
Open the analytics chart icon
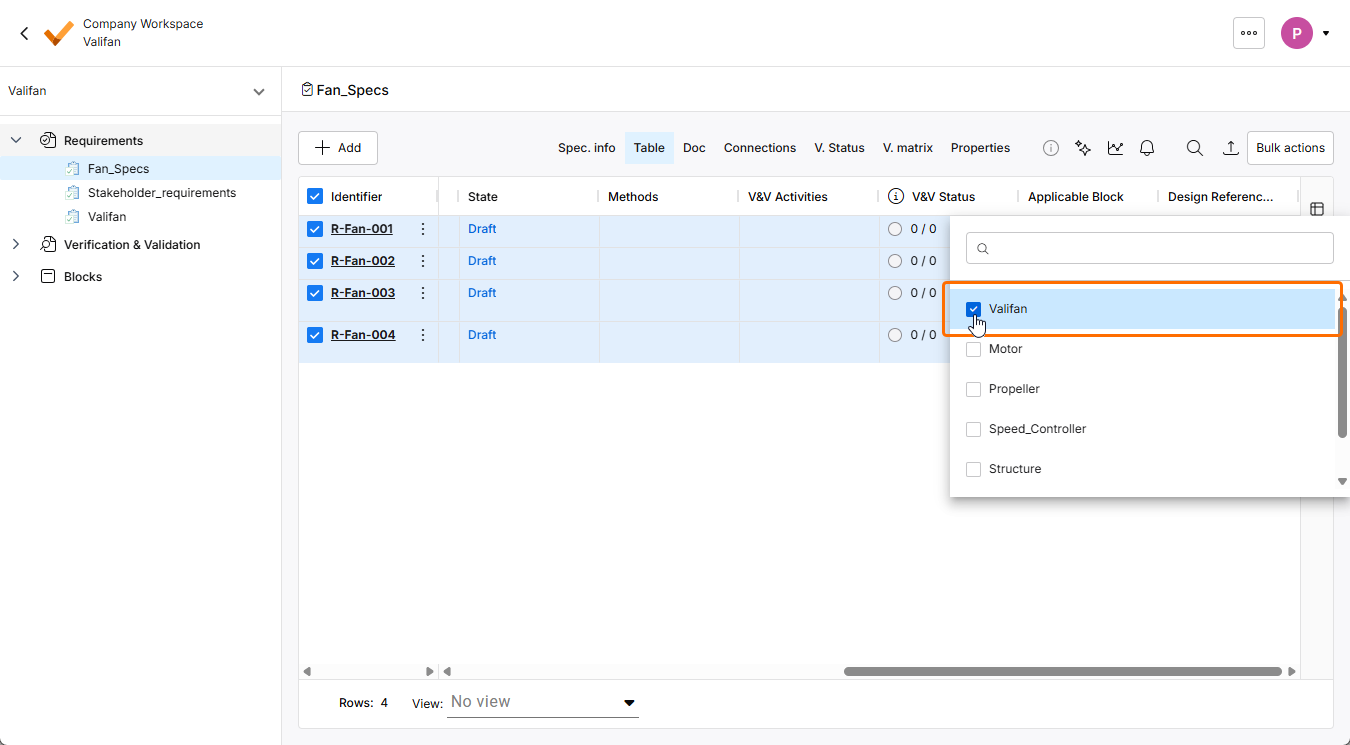point(1115,148)
